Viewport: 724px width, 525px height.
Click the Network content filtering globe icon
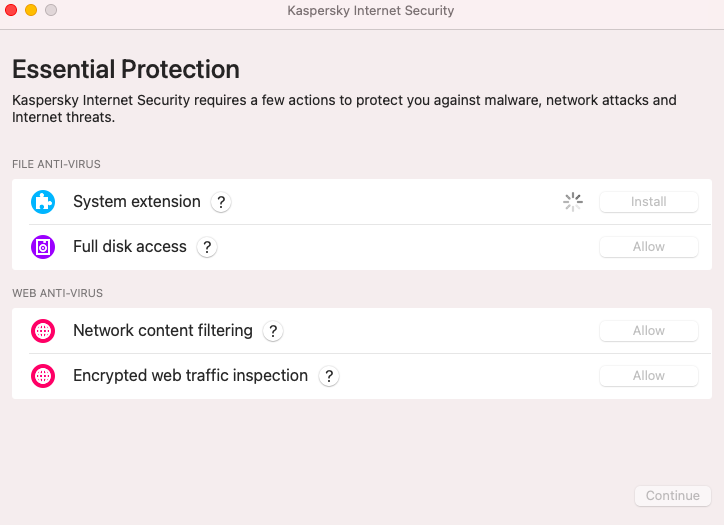[x=43, y=331]
